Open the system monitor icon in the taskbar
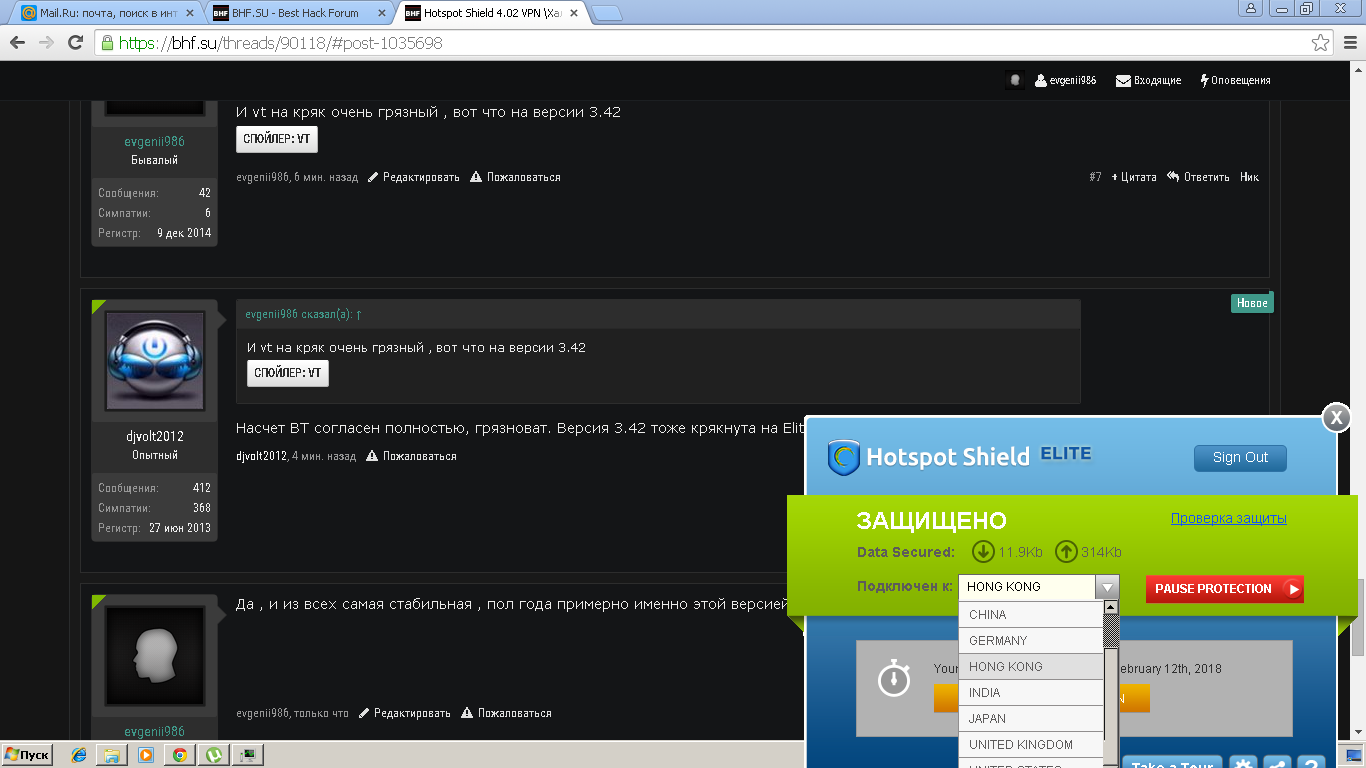 click(x=248, y=755)
